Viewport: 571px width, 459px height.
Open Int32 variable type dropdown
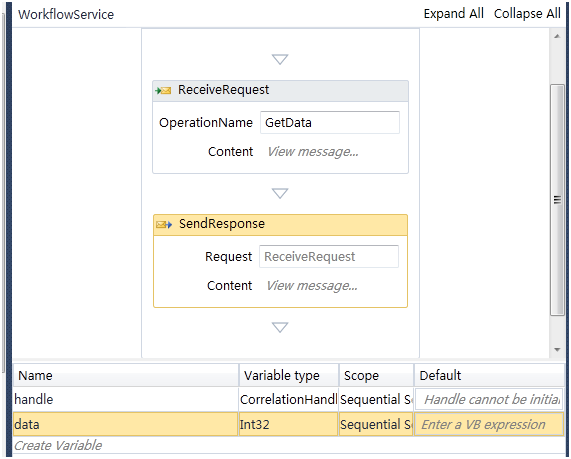click(288, 424)
